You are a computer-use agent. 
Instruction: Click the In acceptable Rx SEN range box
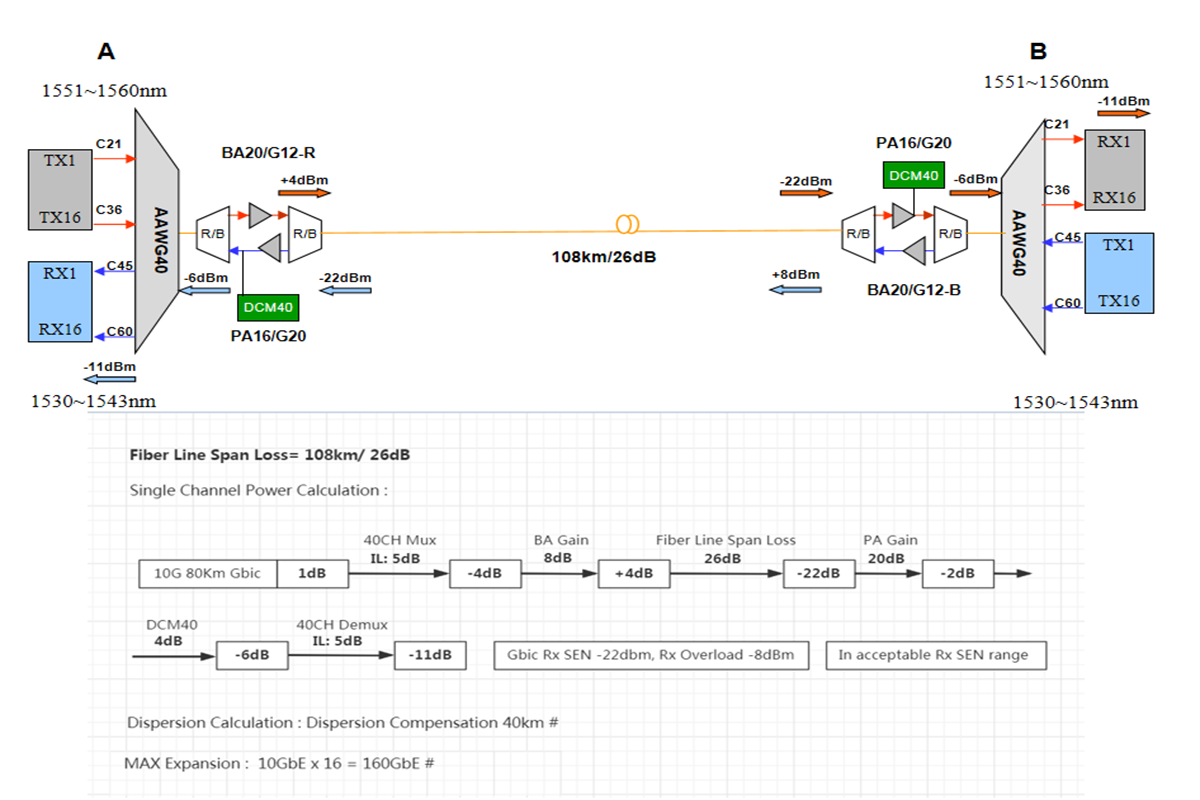[x=934, y=655]
